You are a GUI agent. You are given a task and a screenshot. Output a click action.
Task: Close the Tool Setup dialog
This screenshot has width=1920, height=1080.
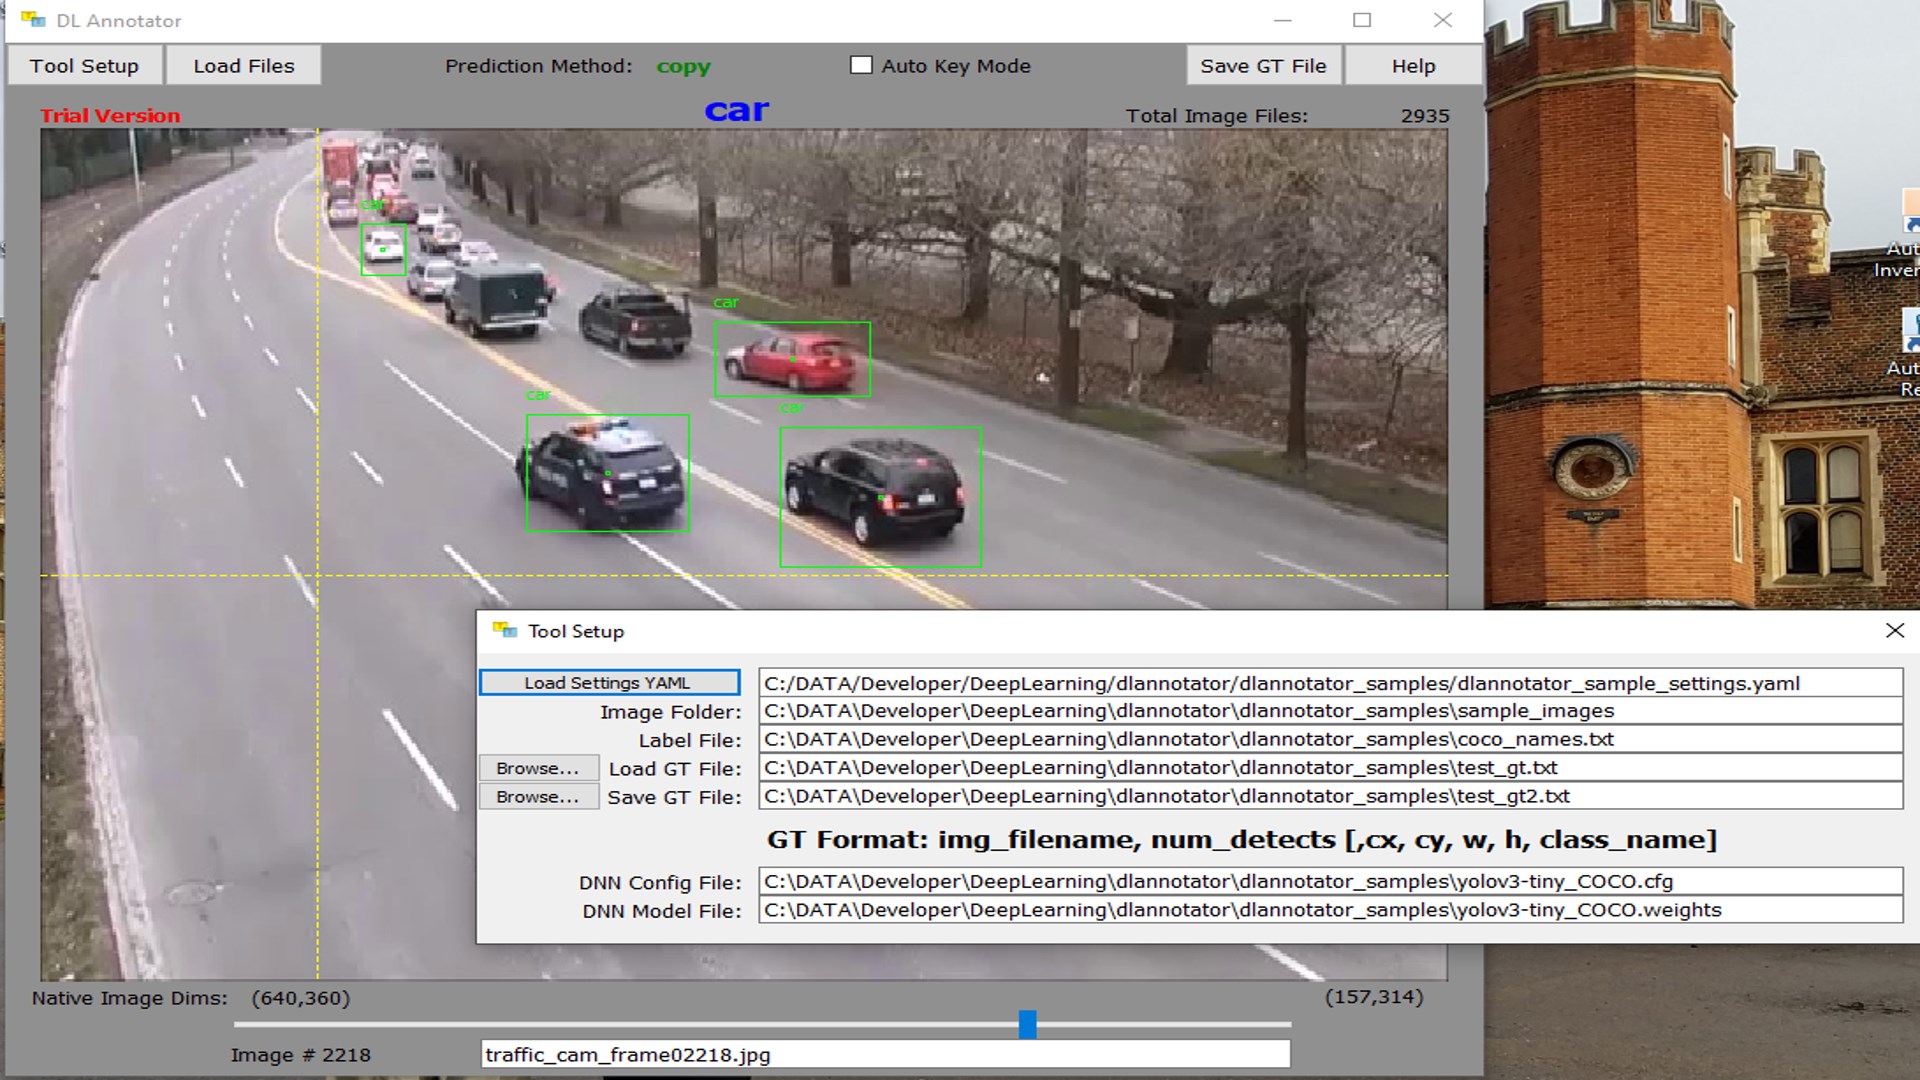point(1894,631)
